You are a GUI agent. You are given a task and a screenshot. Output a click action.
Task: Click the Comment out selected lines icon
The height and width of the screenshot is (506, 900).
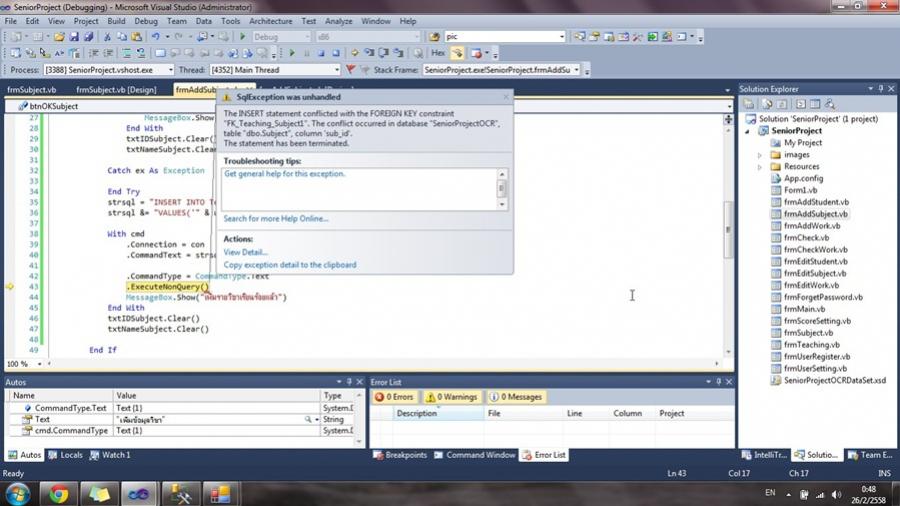pyautogui.click(x=126, y=53)
